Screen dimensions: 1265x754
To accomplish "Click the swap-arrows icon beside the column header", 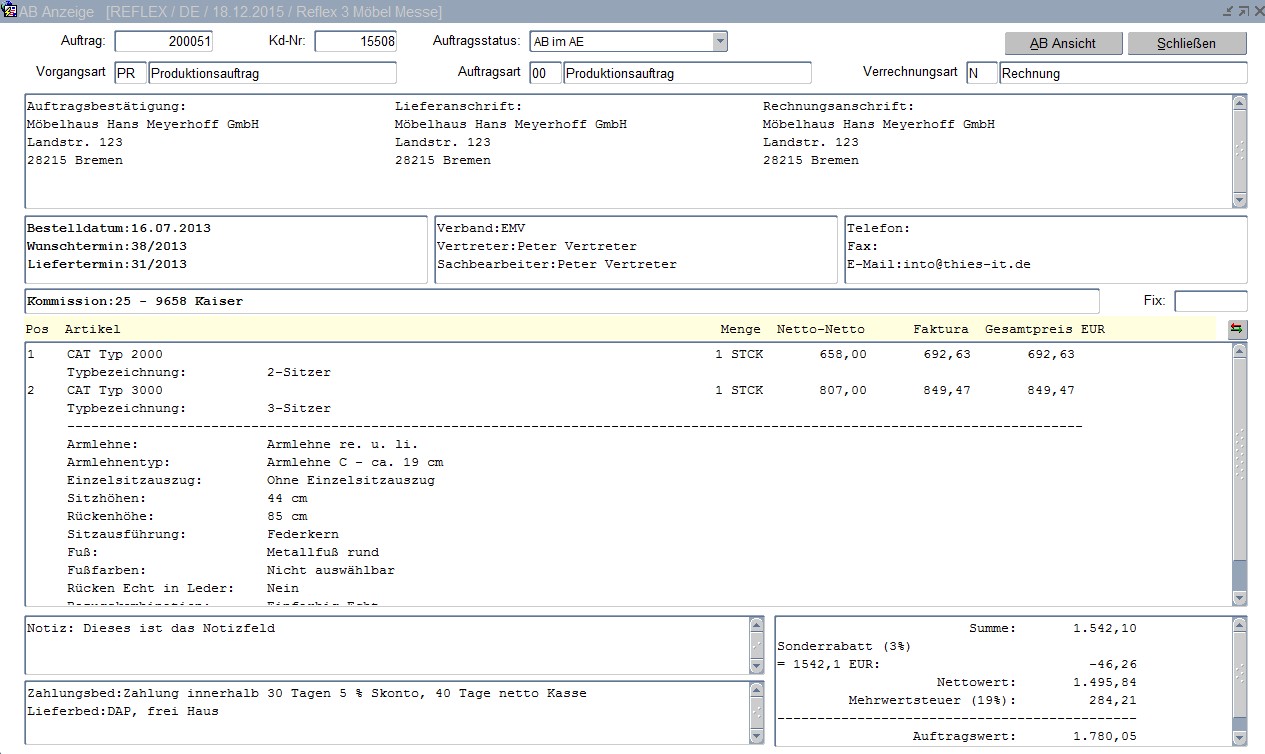I will point(1238,329).
